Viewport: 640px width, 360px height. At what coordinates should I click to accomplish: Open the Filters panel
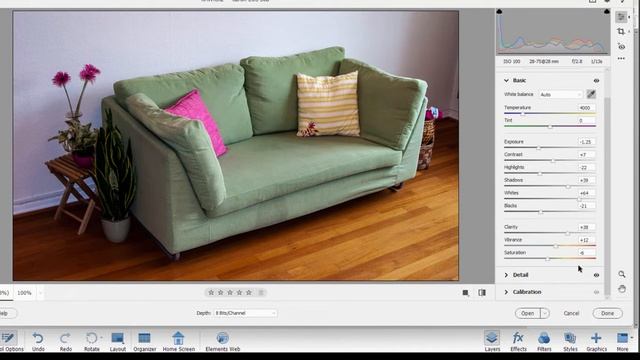pyautogui.click(x=544, y=341)
